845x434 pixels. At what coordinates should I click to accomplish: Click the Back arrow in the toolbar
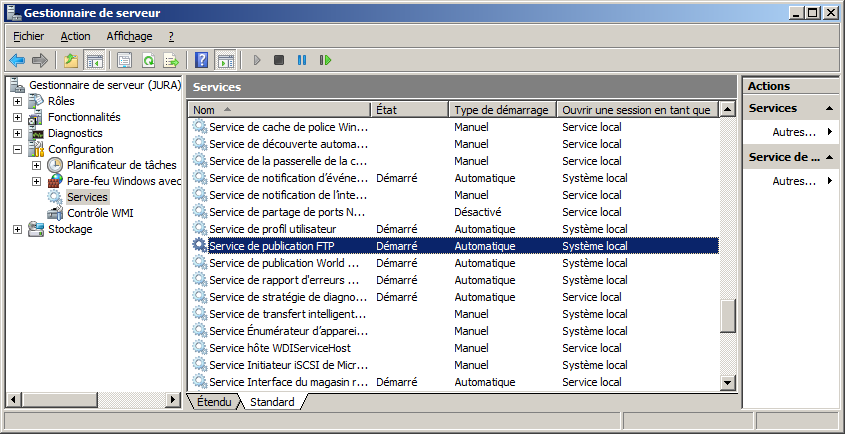click(17, 60)
